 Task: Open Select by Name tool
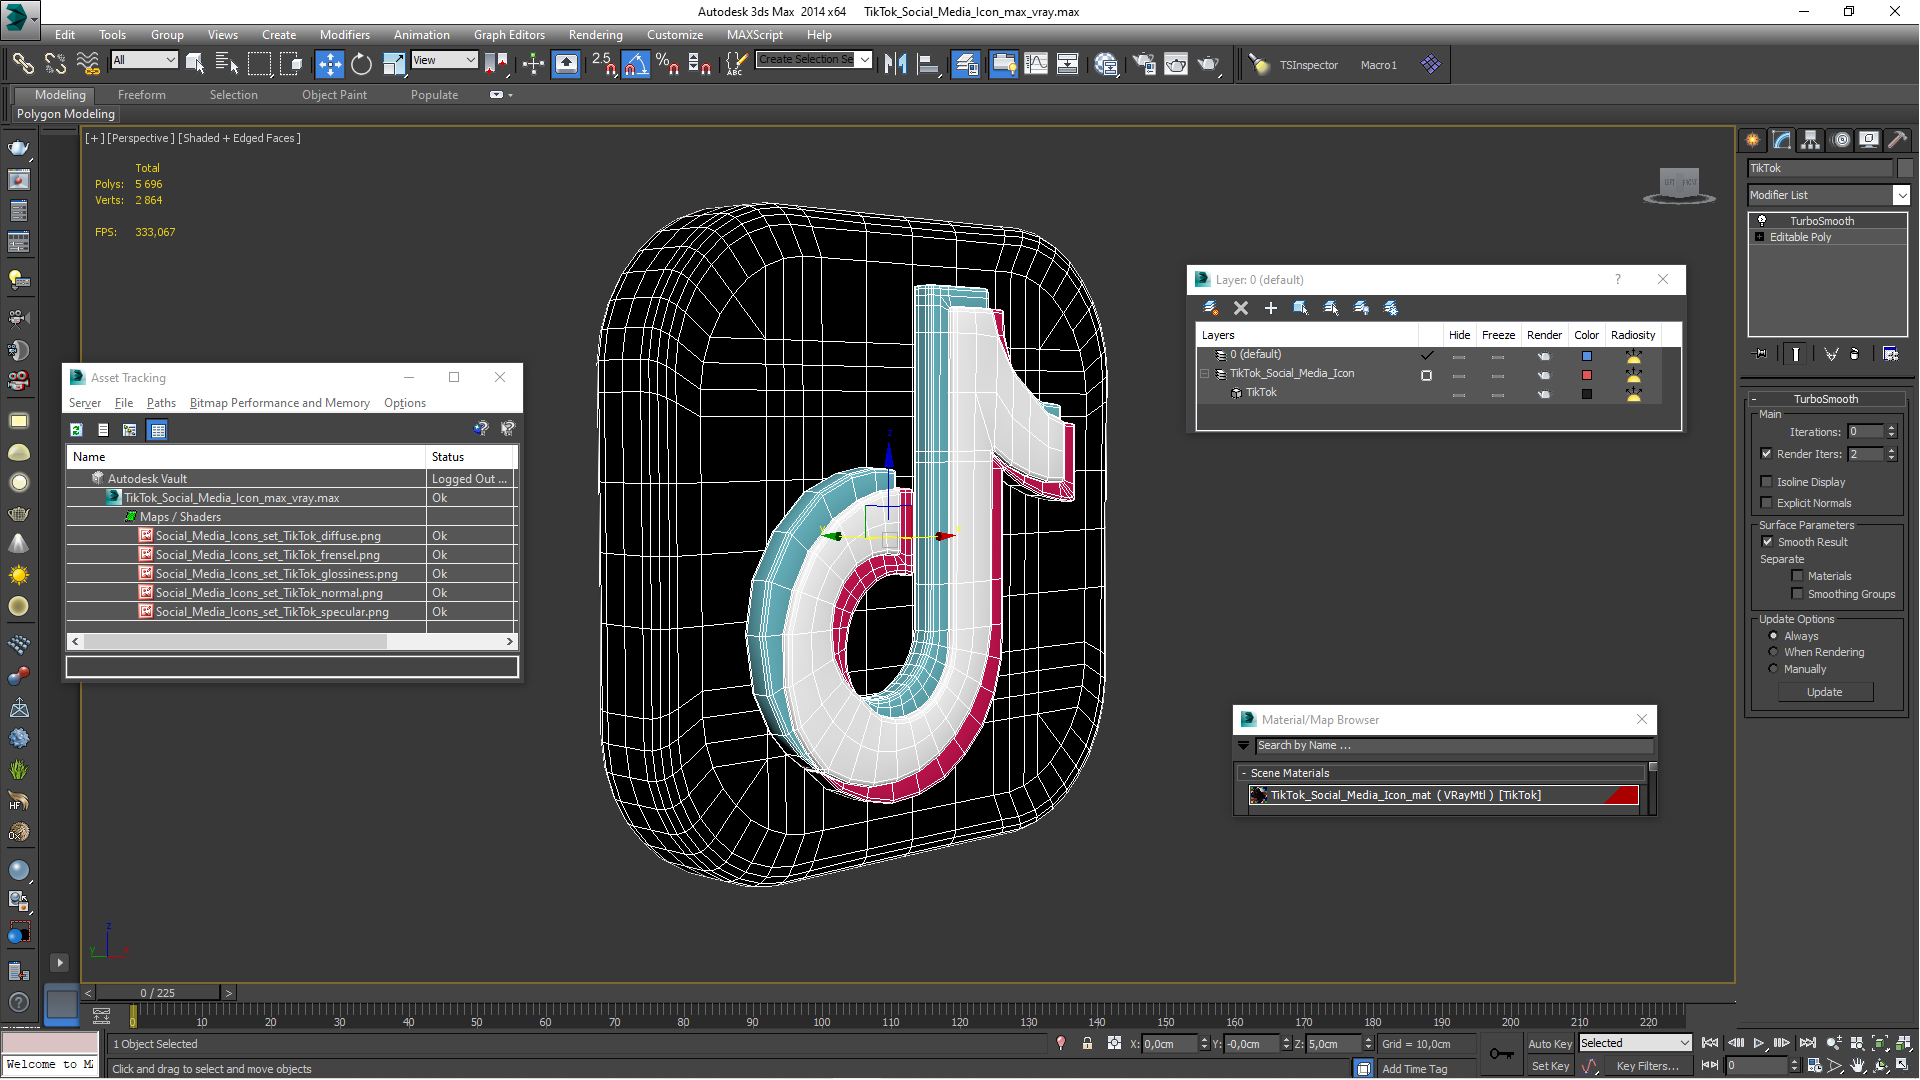click(x=227, y=64)
